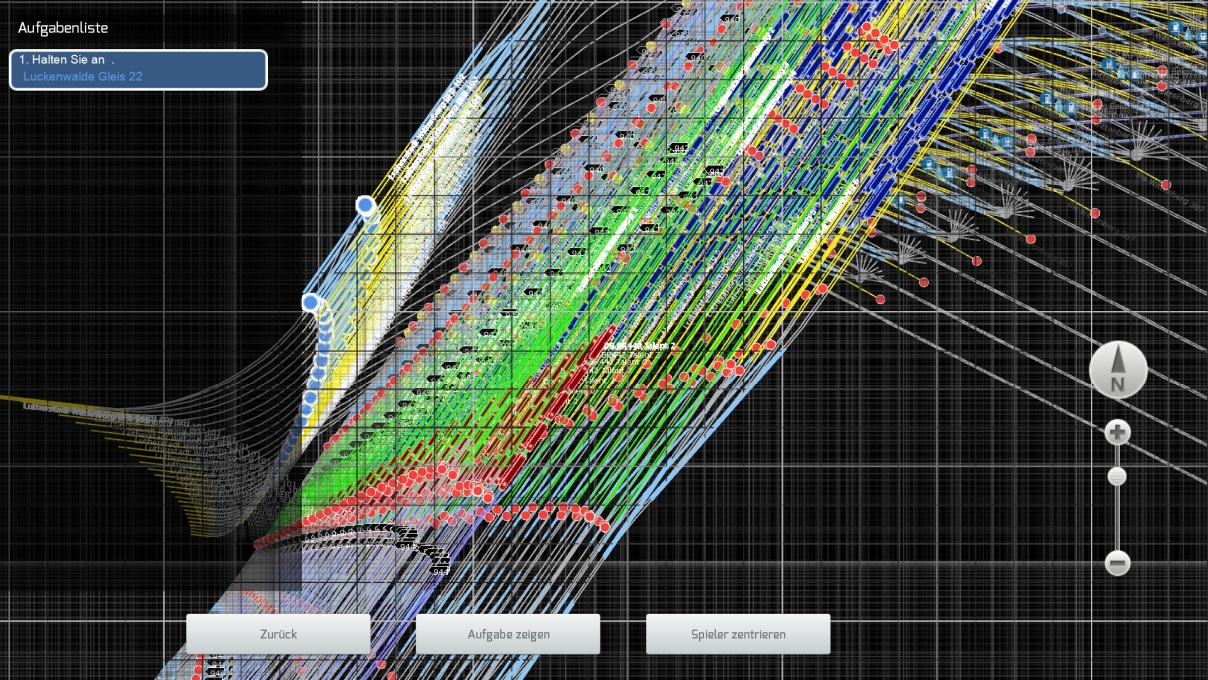Zoom out with the minus icon

click(1118, 562)
